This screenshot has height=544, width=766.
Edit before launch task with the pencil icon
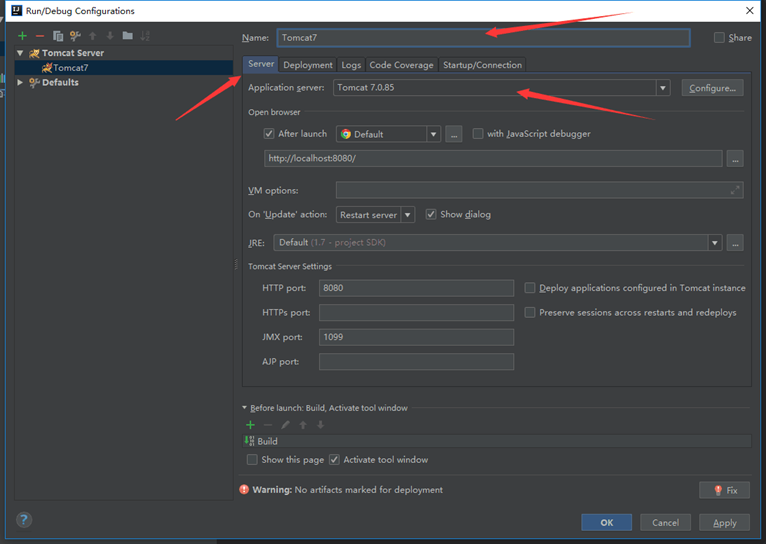[285, 425]
